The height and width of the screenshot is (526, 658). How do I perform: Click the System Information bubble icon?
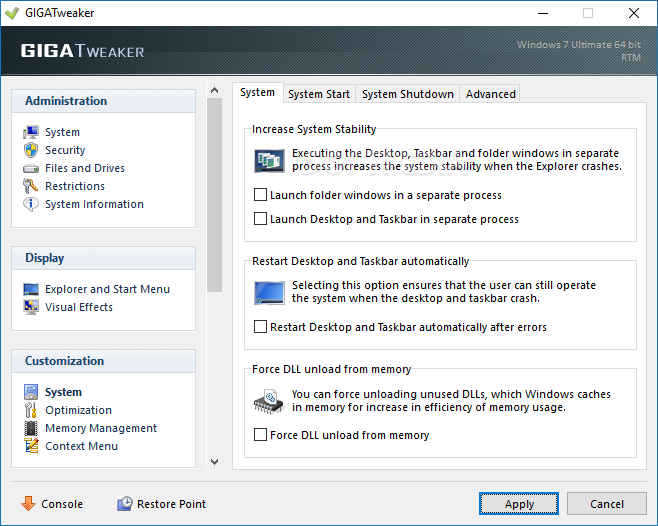tap(31, 204)
